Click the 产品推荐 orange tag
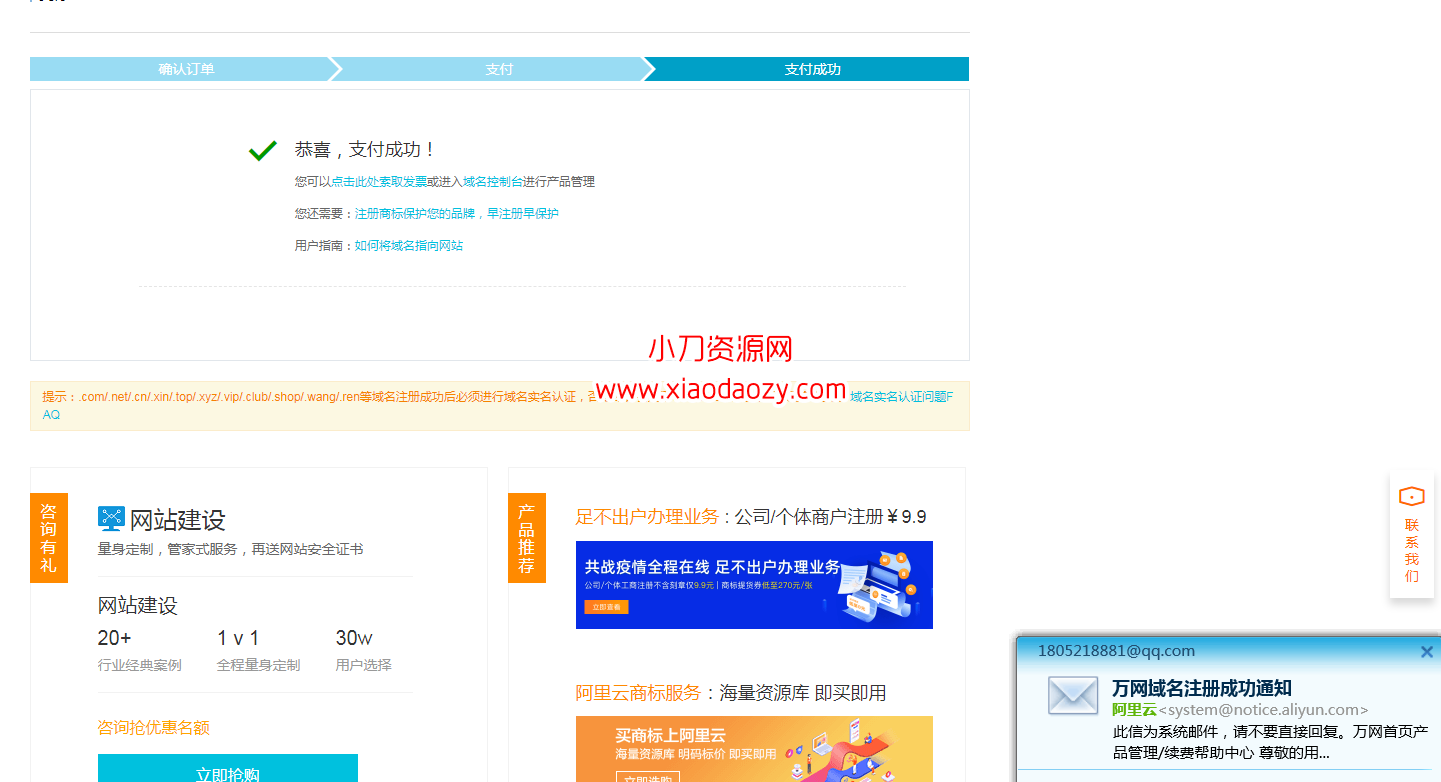This screenshot has width=1441, height=782. point(527,538)
